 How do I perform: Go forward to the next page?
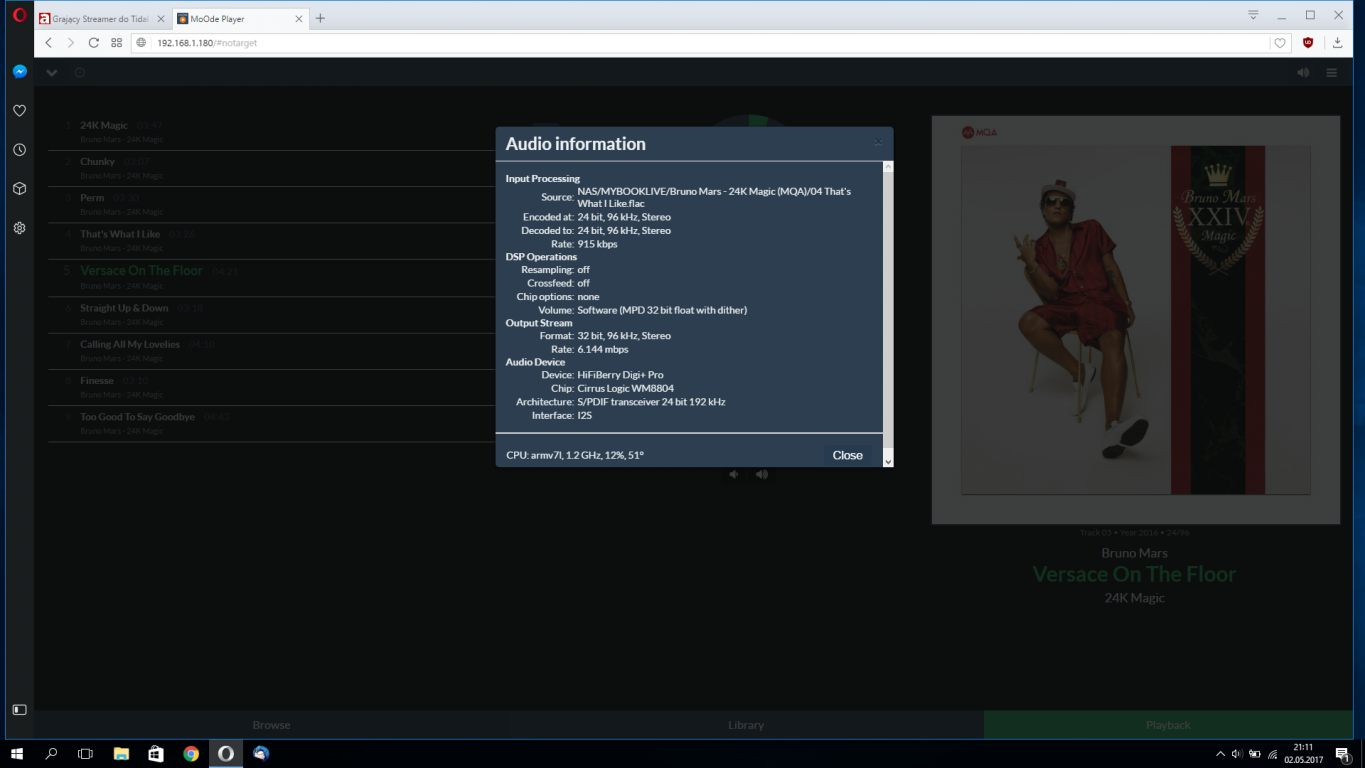tap(70, 43)
